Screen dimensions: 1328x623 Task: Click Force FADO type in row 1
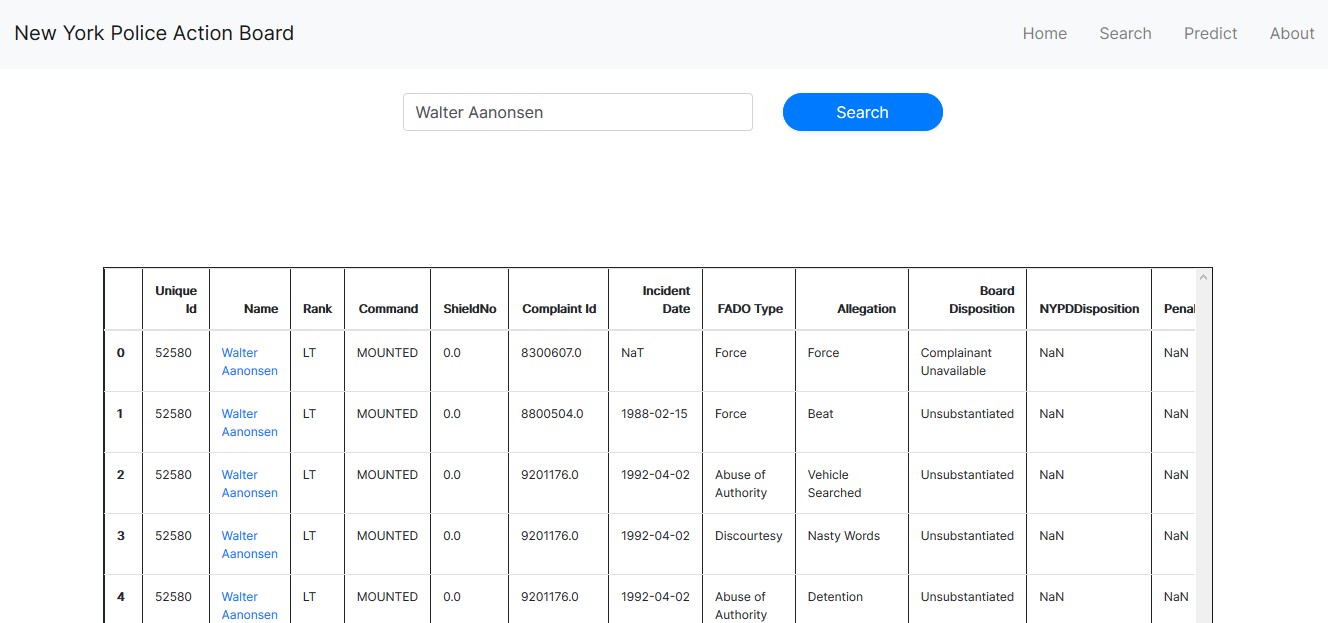pos(749,422)
